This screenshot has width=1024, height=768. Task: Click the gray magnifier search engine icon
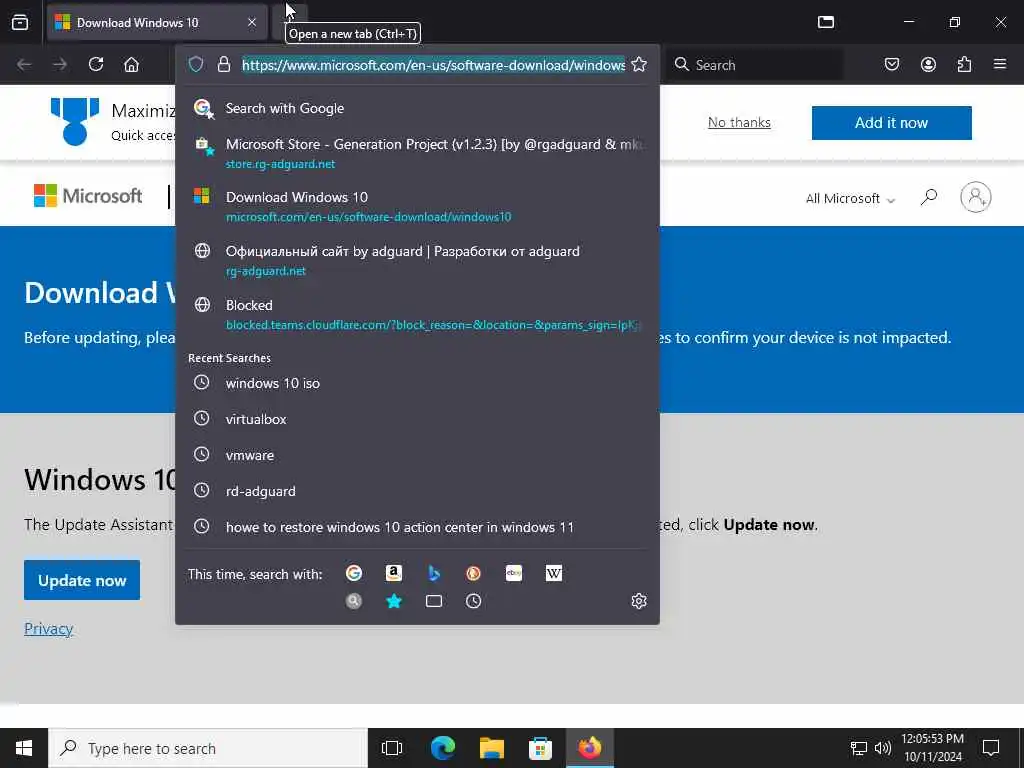pyautogui.click(x=354, y=601)
